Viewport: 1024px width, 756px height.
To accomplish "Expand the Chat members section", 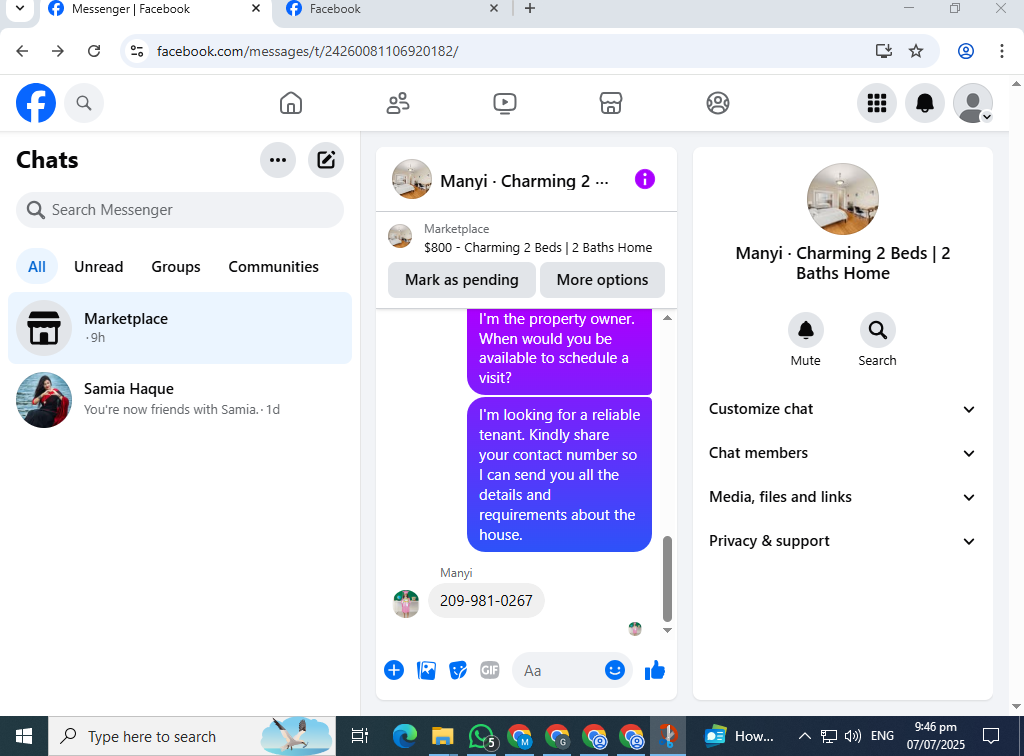I will (842, 453).
